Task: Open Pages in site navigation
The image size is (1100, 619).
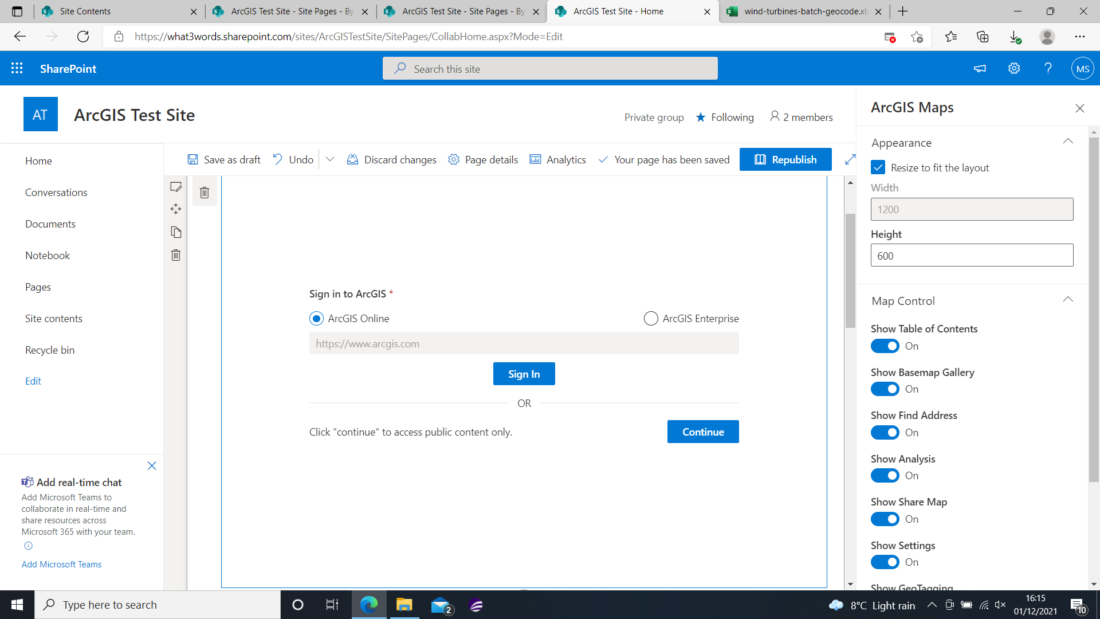Action: click(x=38, y=287)
